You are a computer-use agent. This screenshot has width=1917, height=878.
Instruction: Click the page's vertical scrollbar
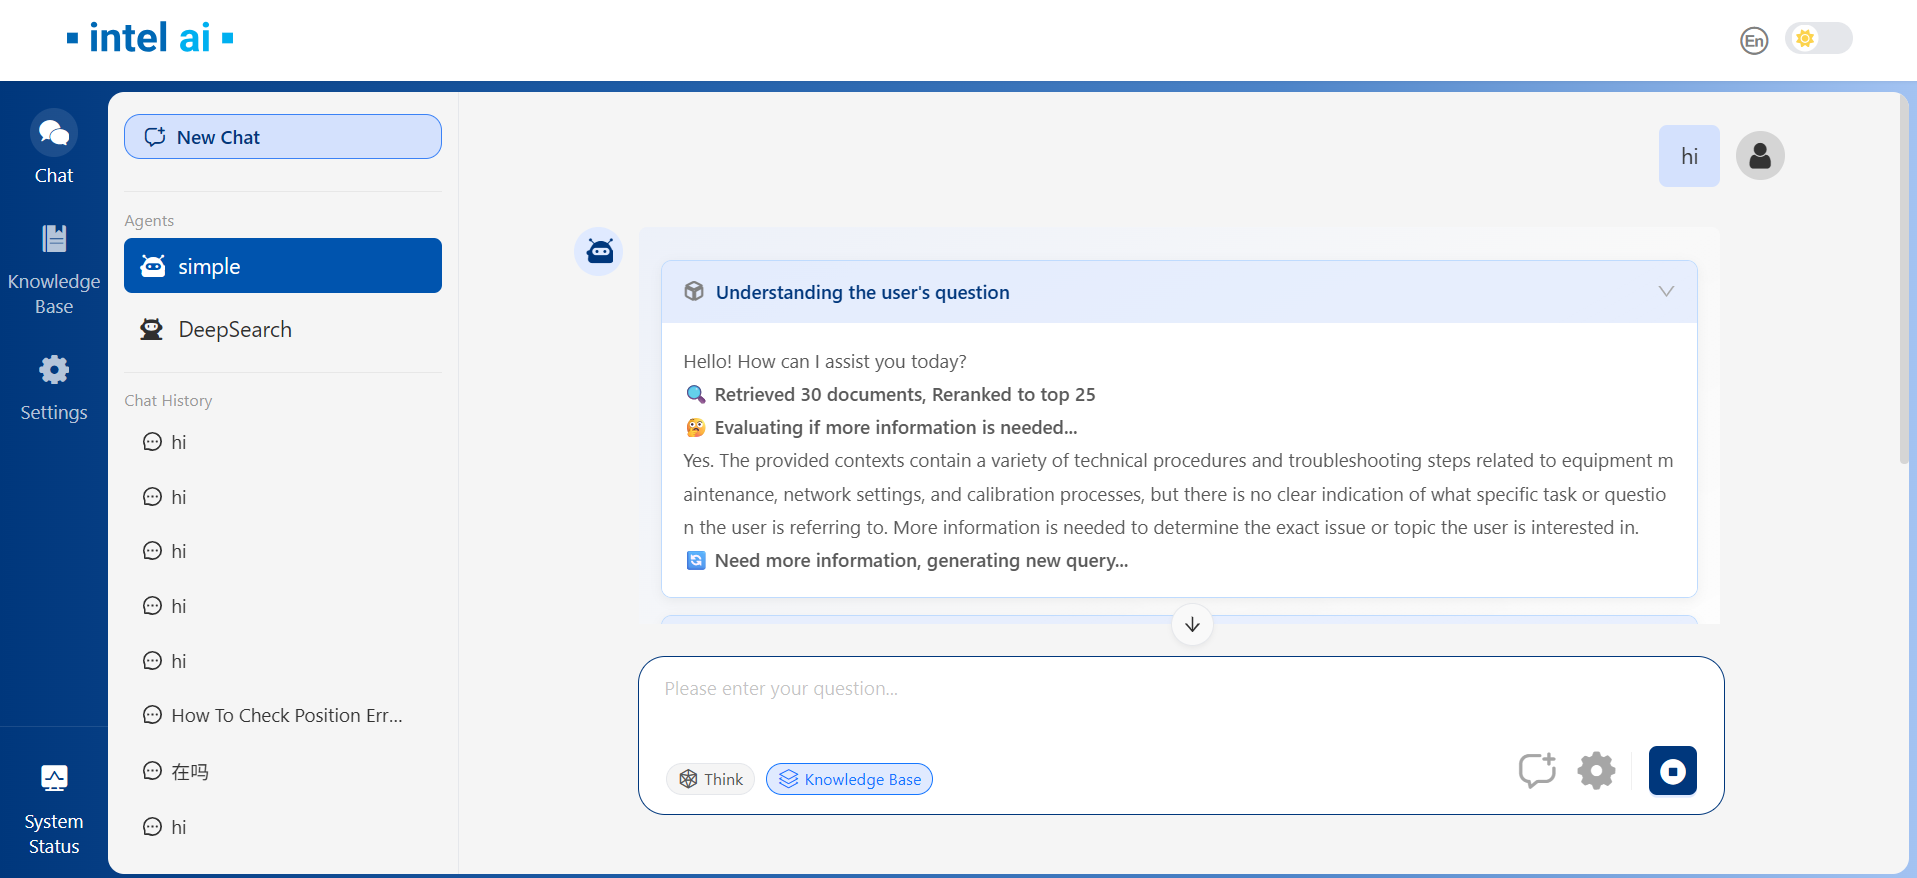tap(1903, 280)
